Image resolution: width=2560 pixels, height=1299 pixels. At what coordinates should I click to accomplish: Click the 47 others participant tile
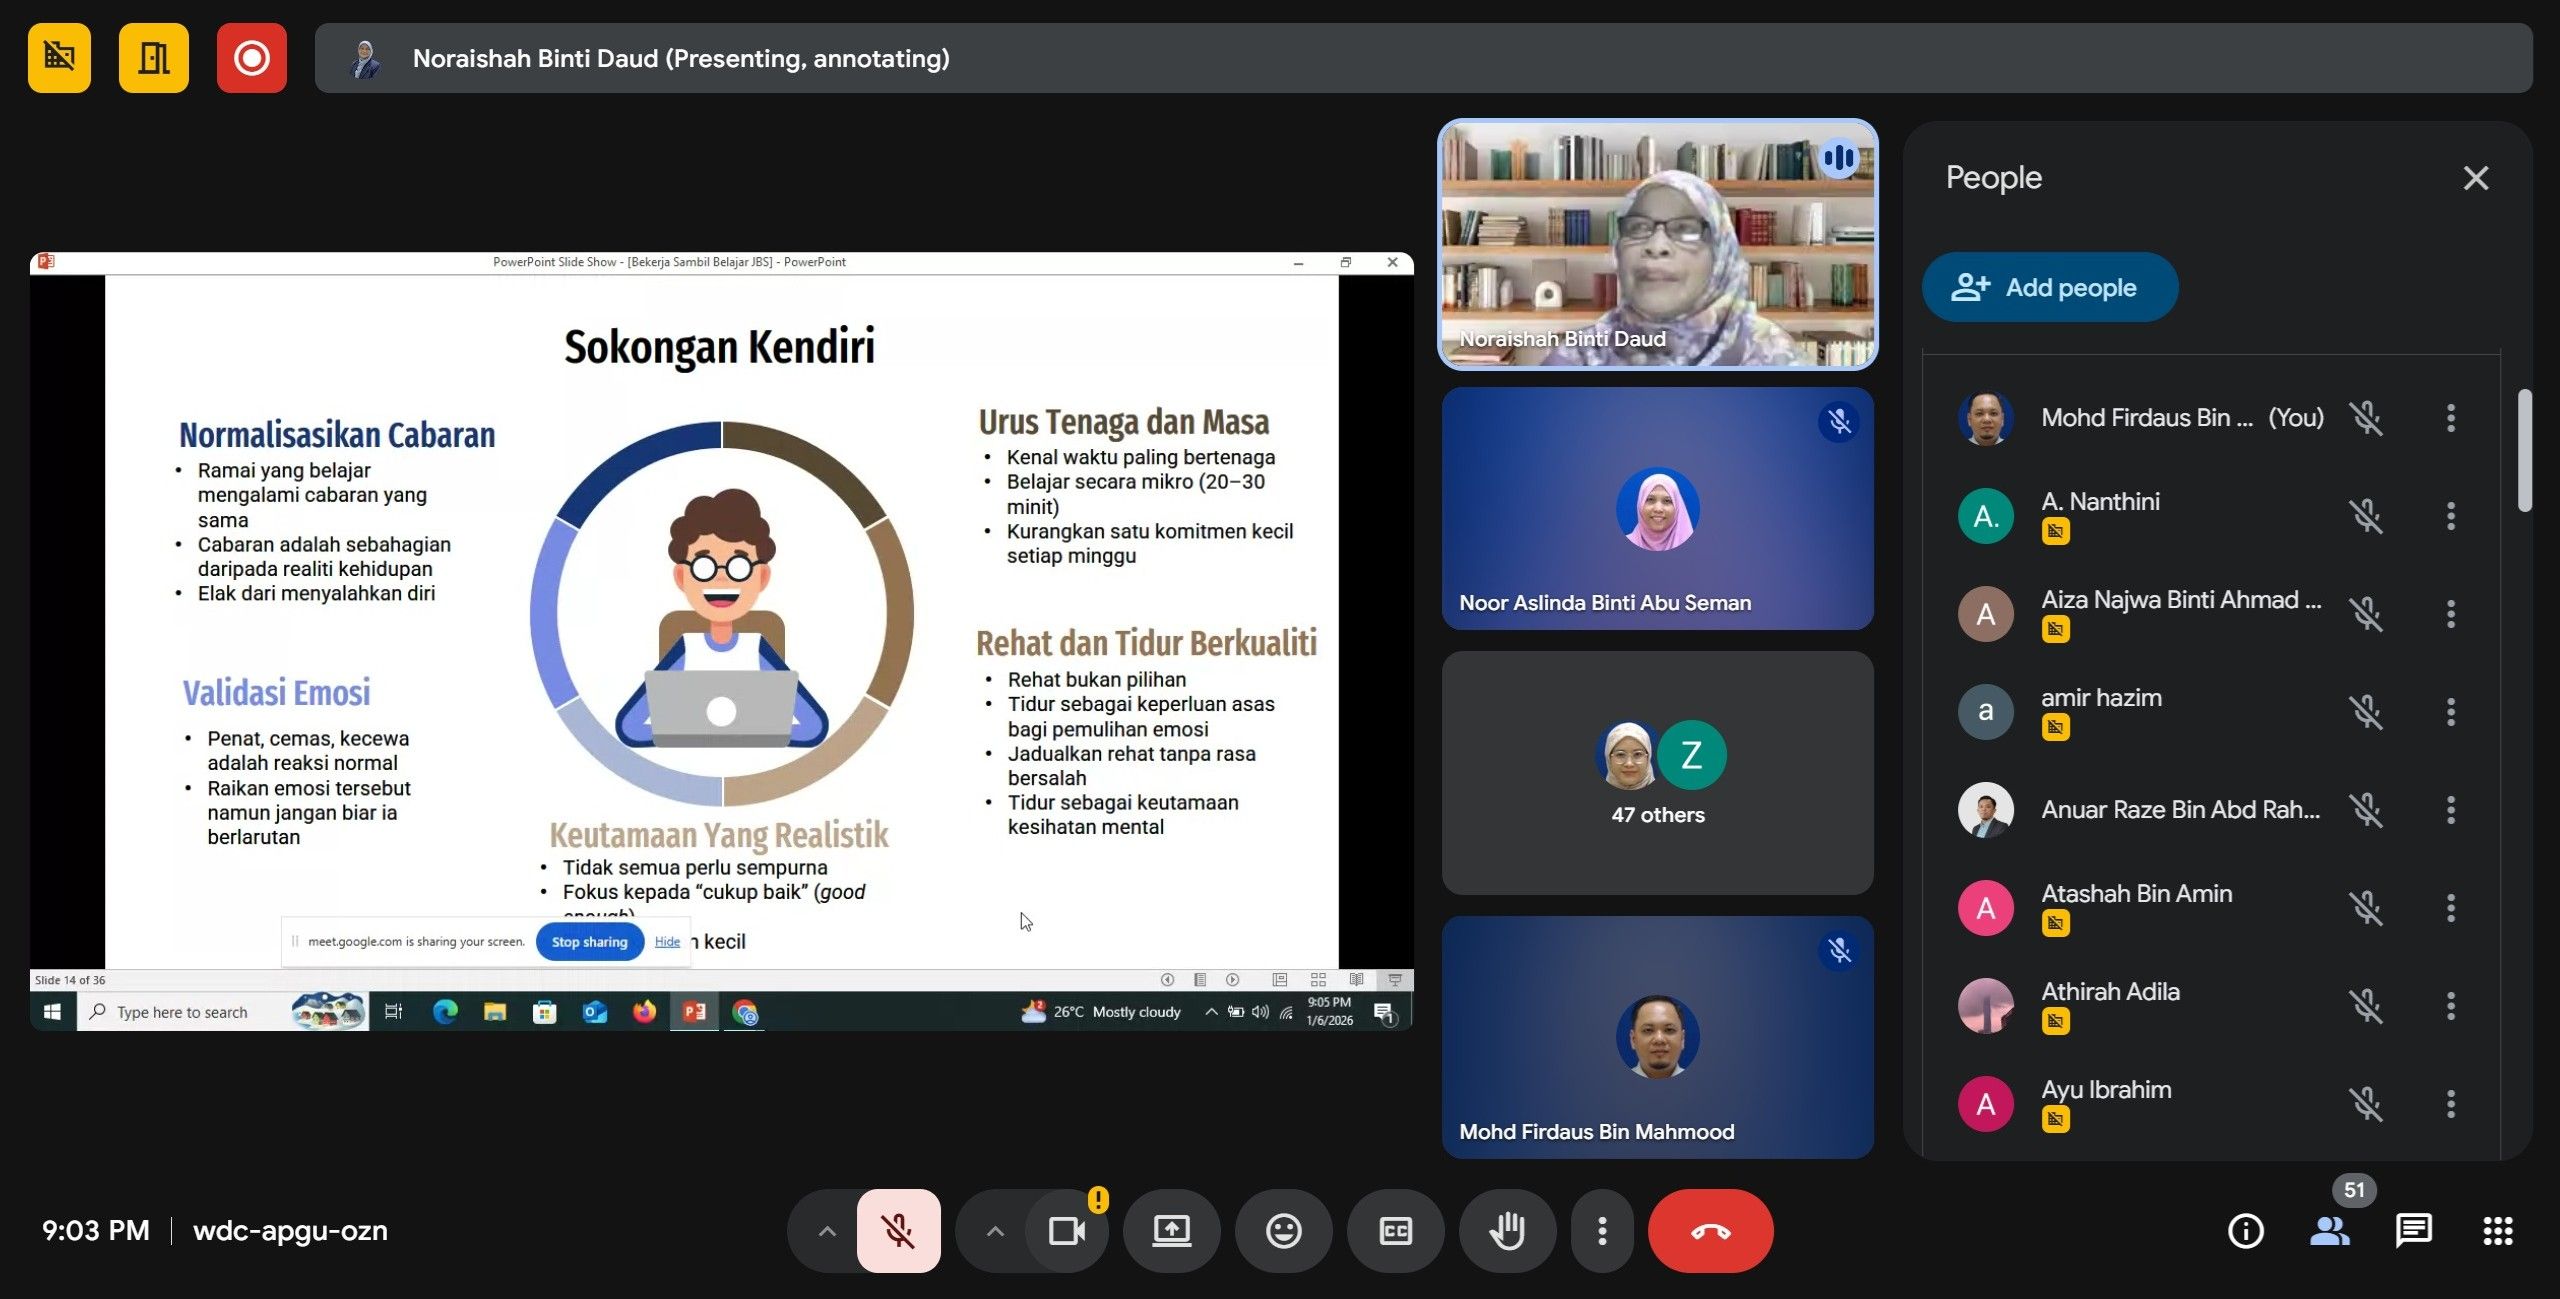pos(1657,773)
